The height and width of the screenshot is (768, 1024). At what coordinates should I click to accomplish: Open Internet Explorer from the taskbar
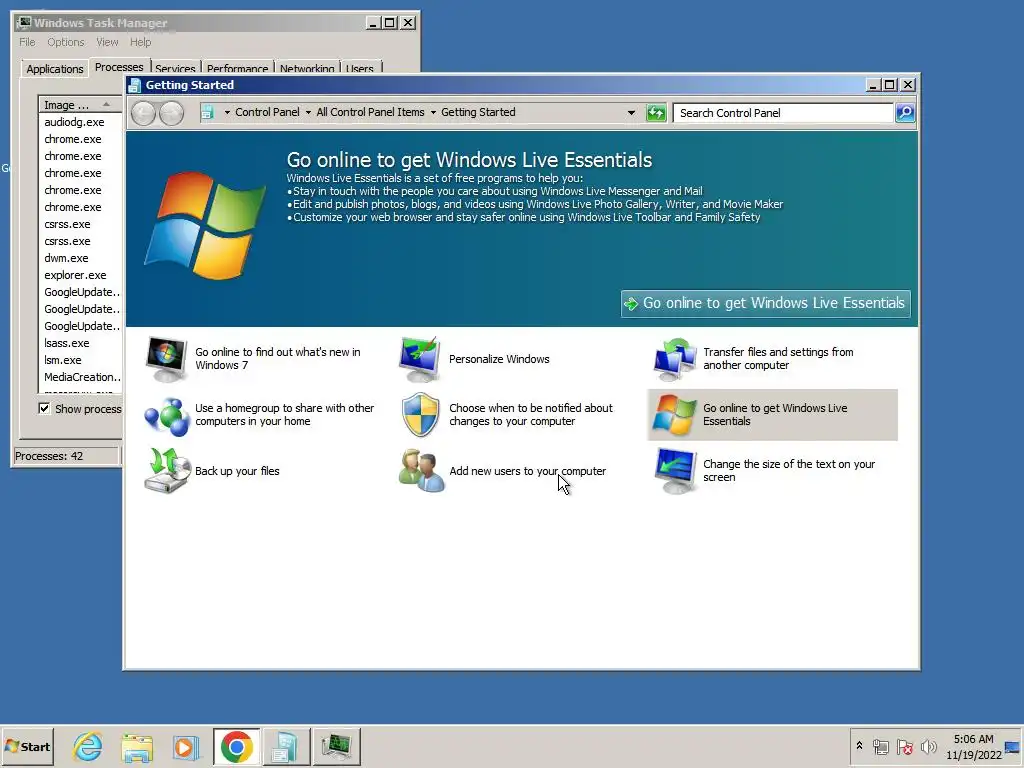pyautogui.click(x=88, y=746)
